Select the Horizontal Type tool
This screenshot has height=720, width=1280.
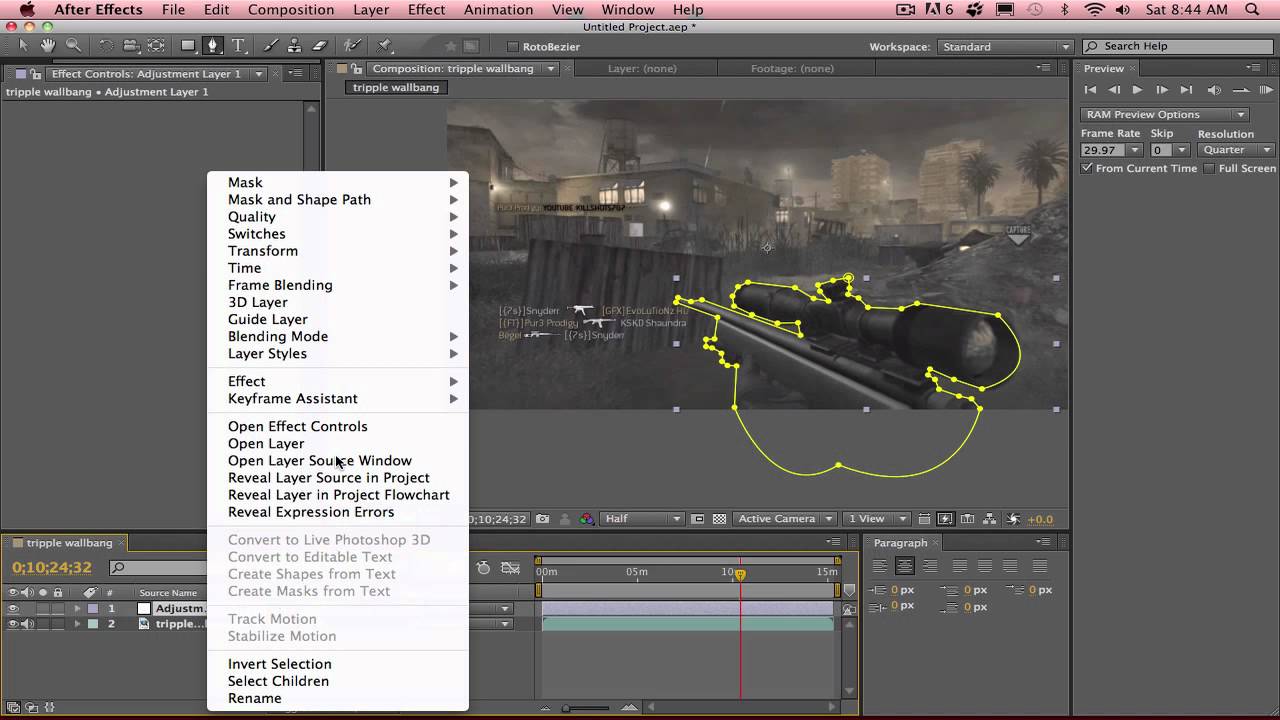pos(239,46)
